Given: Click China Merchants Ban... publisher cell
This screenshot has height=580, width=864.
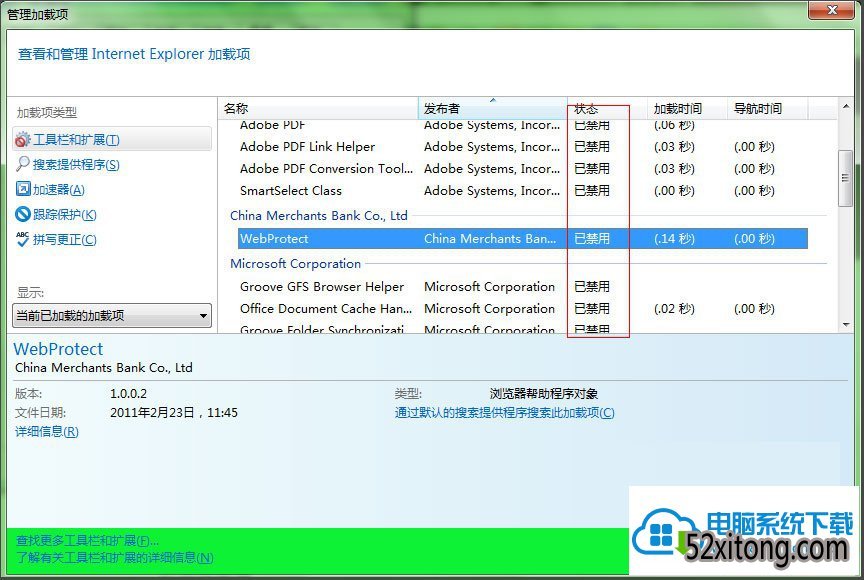Looking at the screenshot, I should point(490,238).
